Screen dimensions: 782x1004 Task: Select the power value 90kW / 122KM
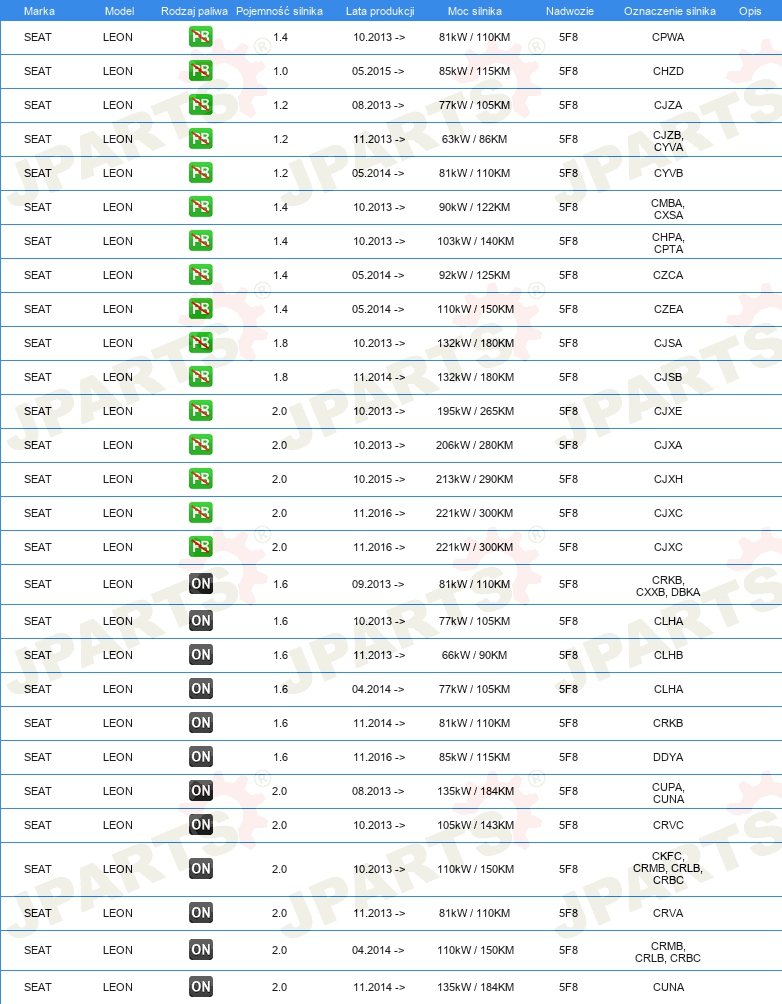475,207
